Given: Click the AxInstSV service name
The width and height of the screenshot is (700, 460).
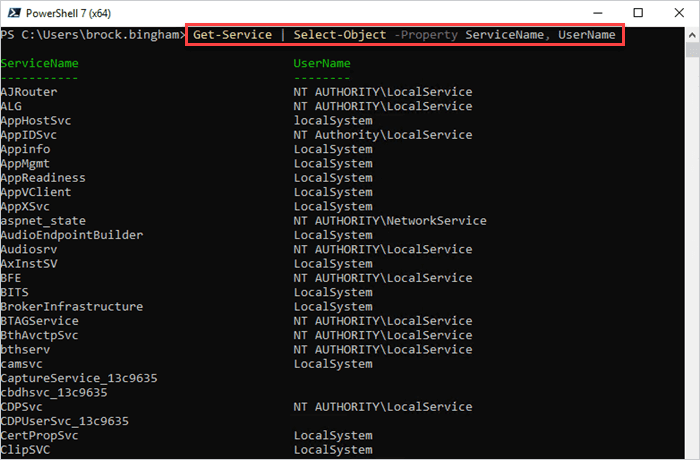Looking at the screenshot, I should 29,263.
